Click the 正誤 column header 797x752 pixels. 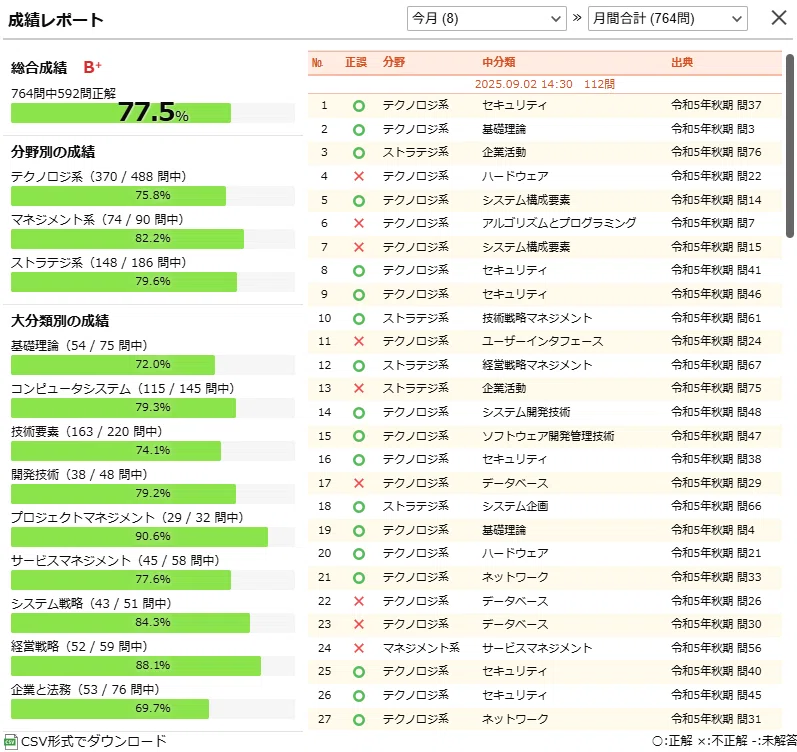pyautogui.click(x=356, y=63)
